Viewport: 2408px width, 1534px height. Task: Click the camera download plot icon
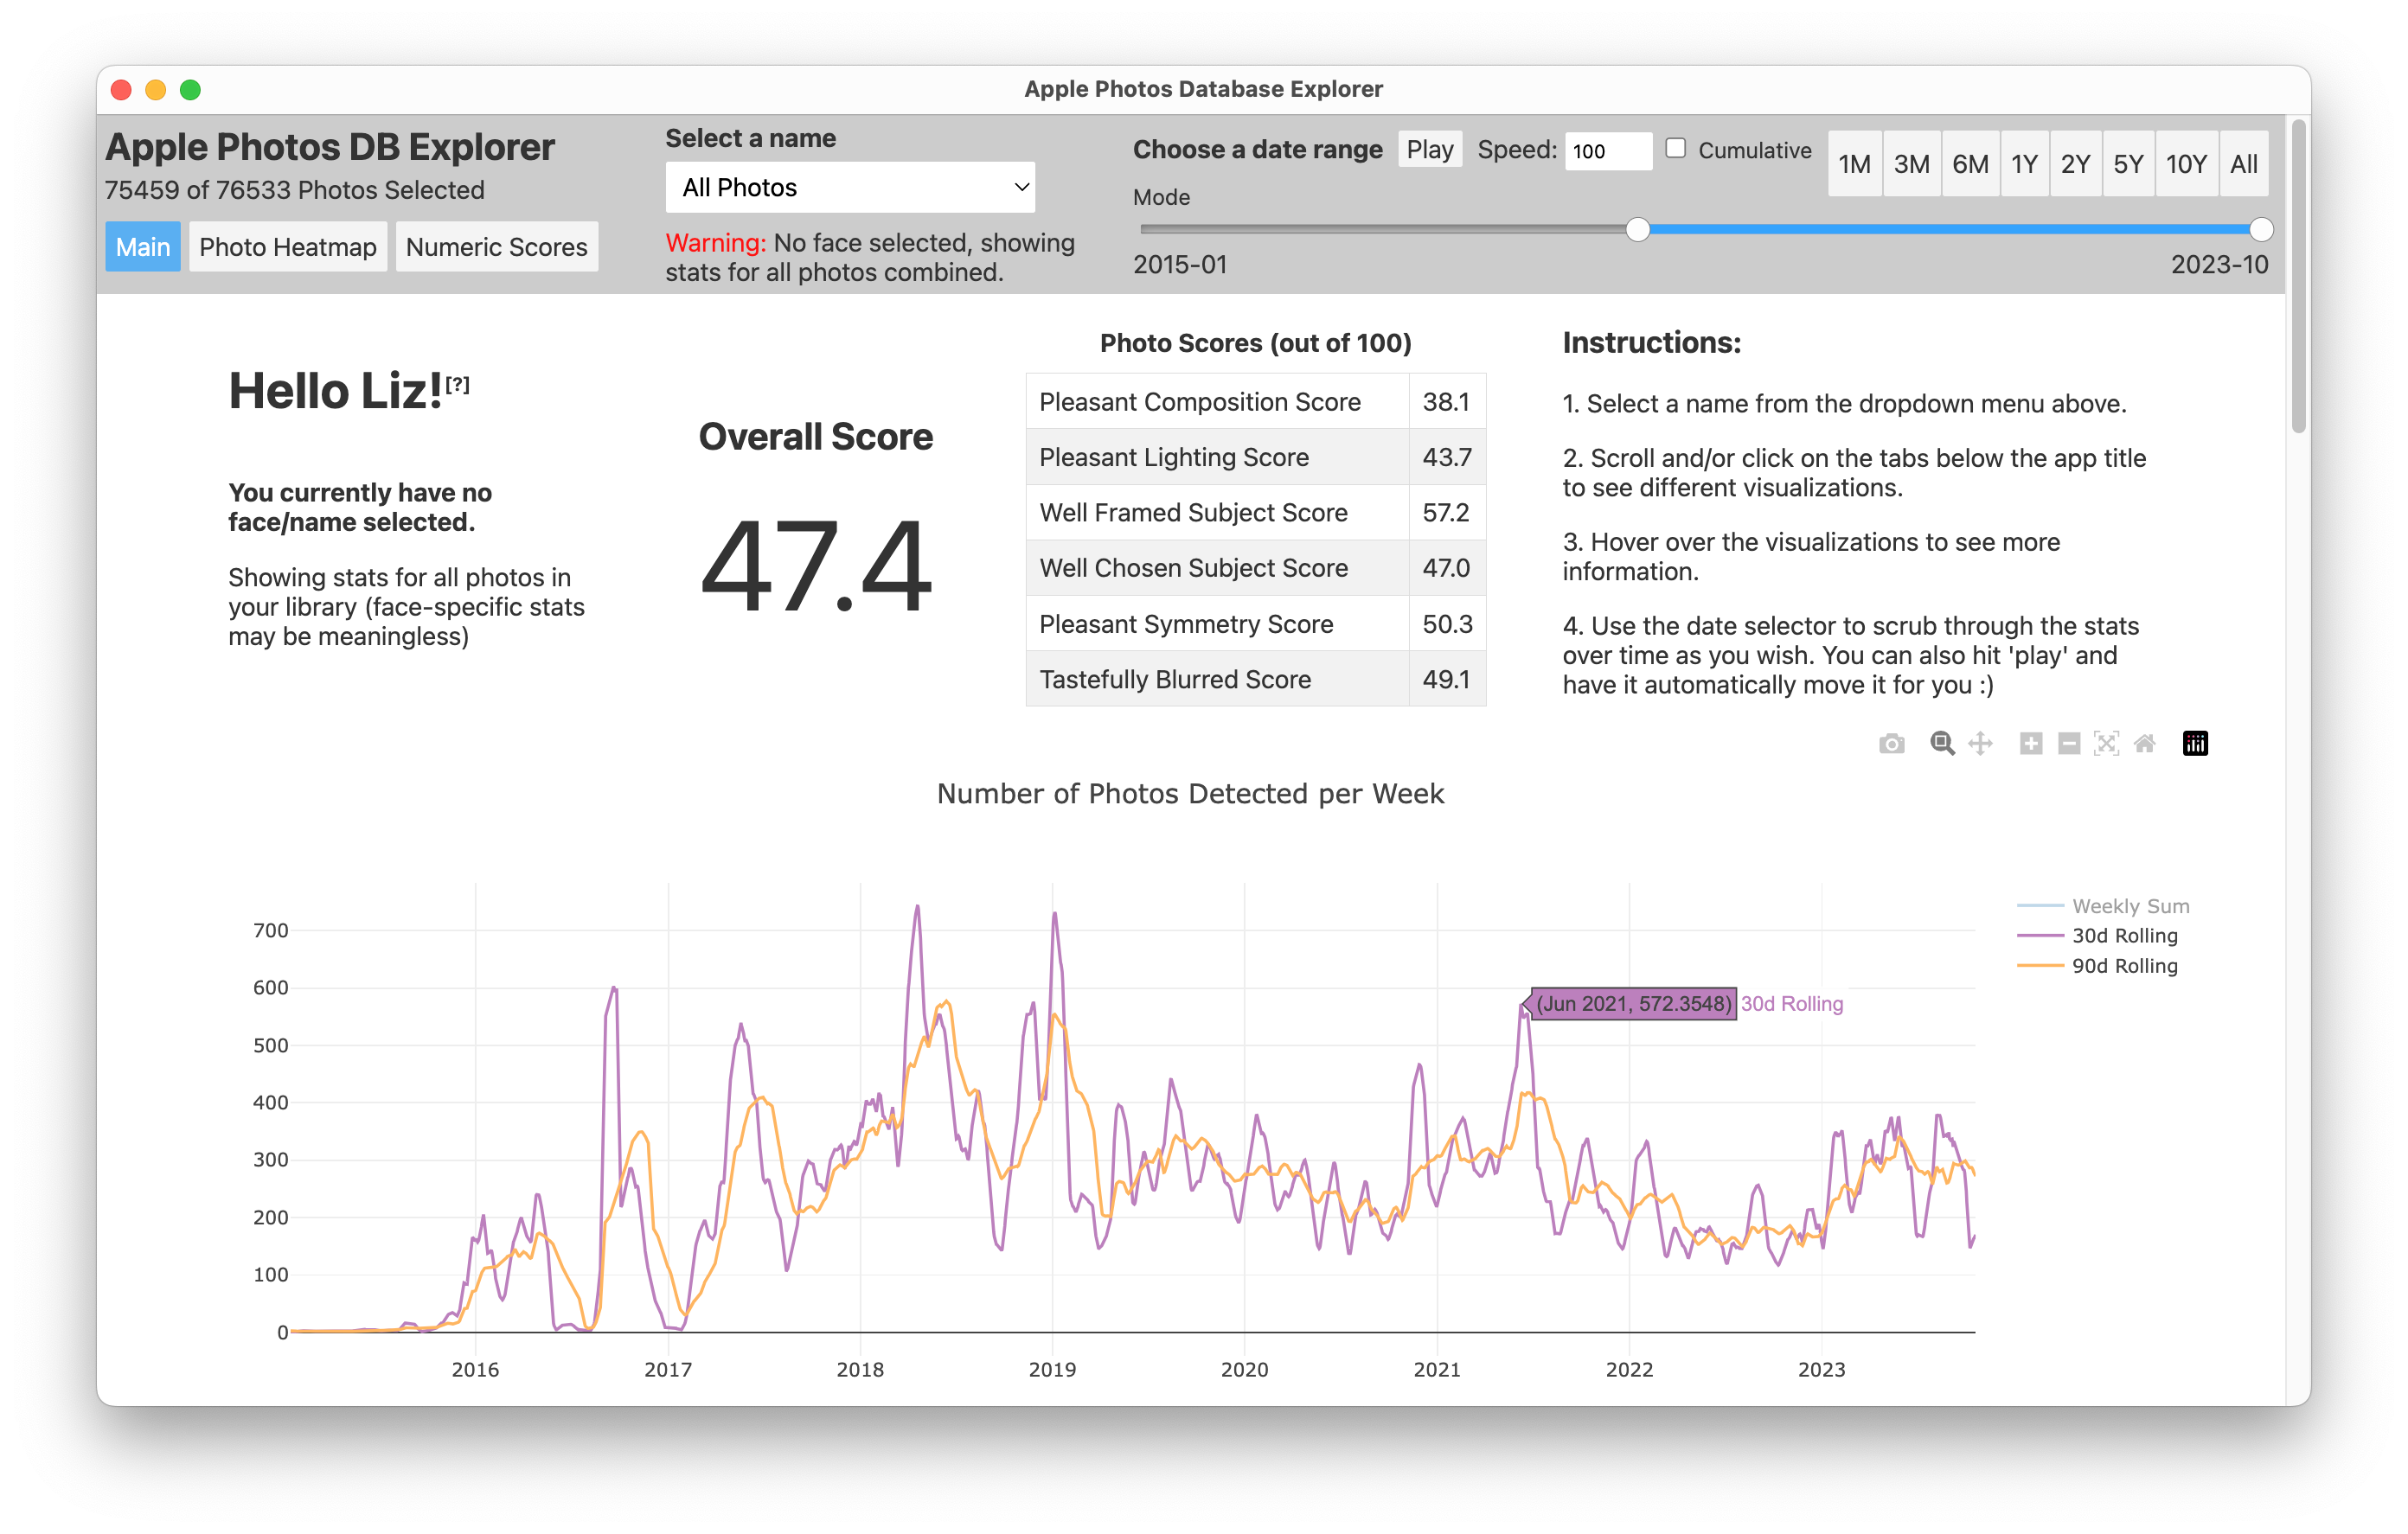click(x=1891, y=743)
